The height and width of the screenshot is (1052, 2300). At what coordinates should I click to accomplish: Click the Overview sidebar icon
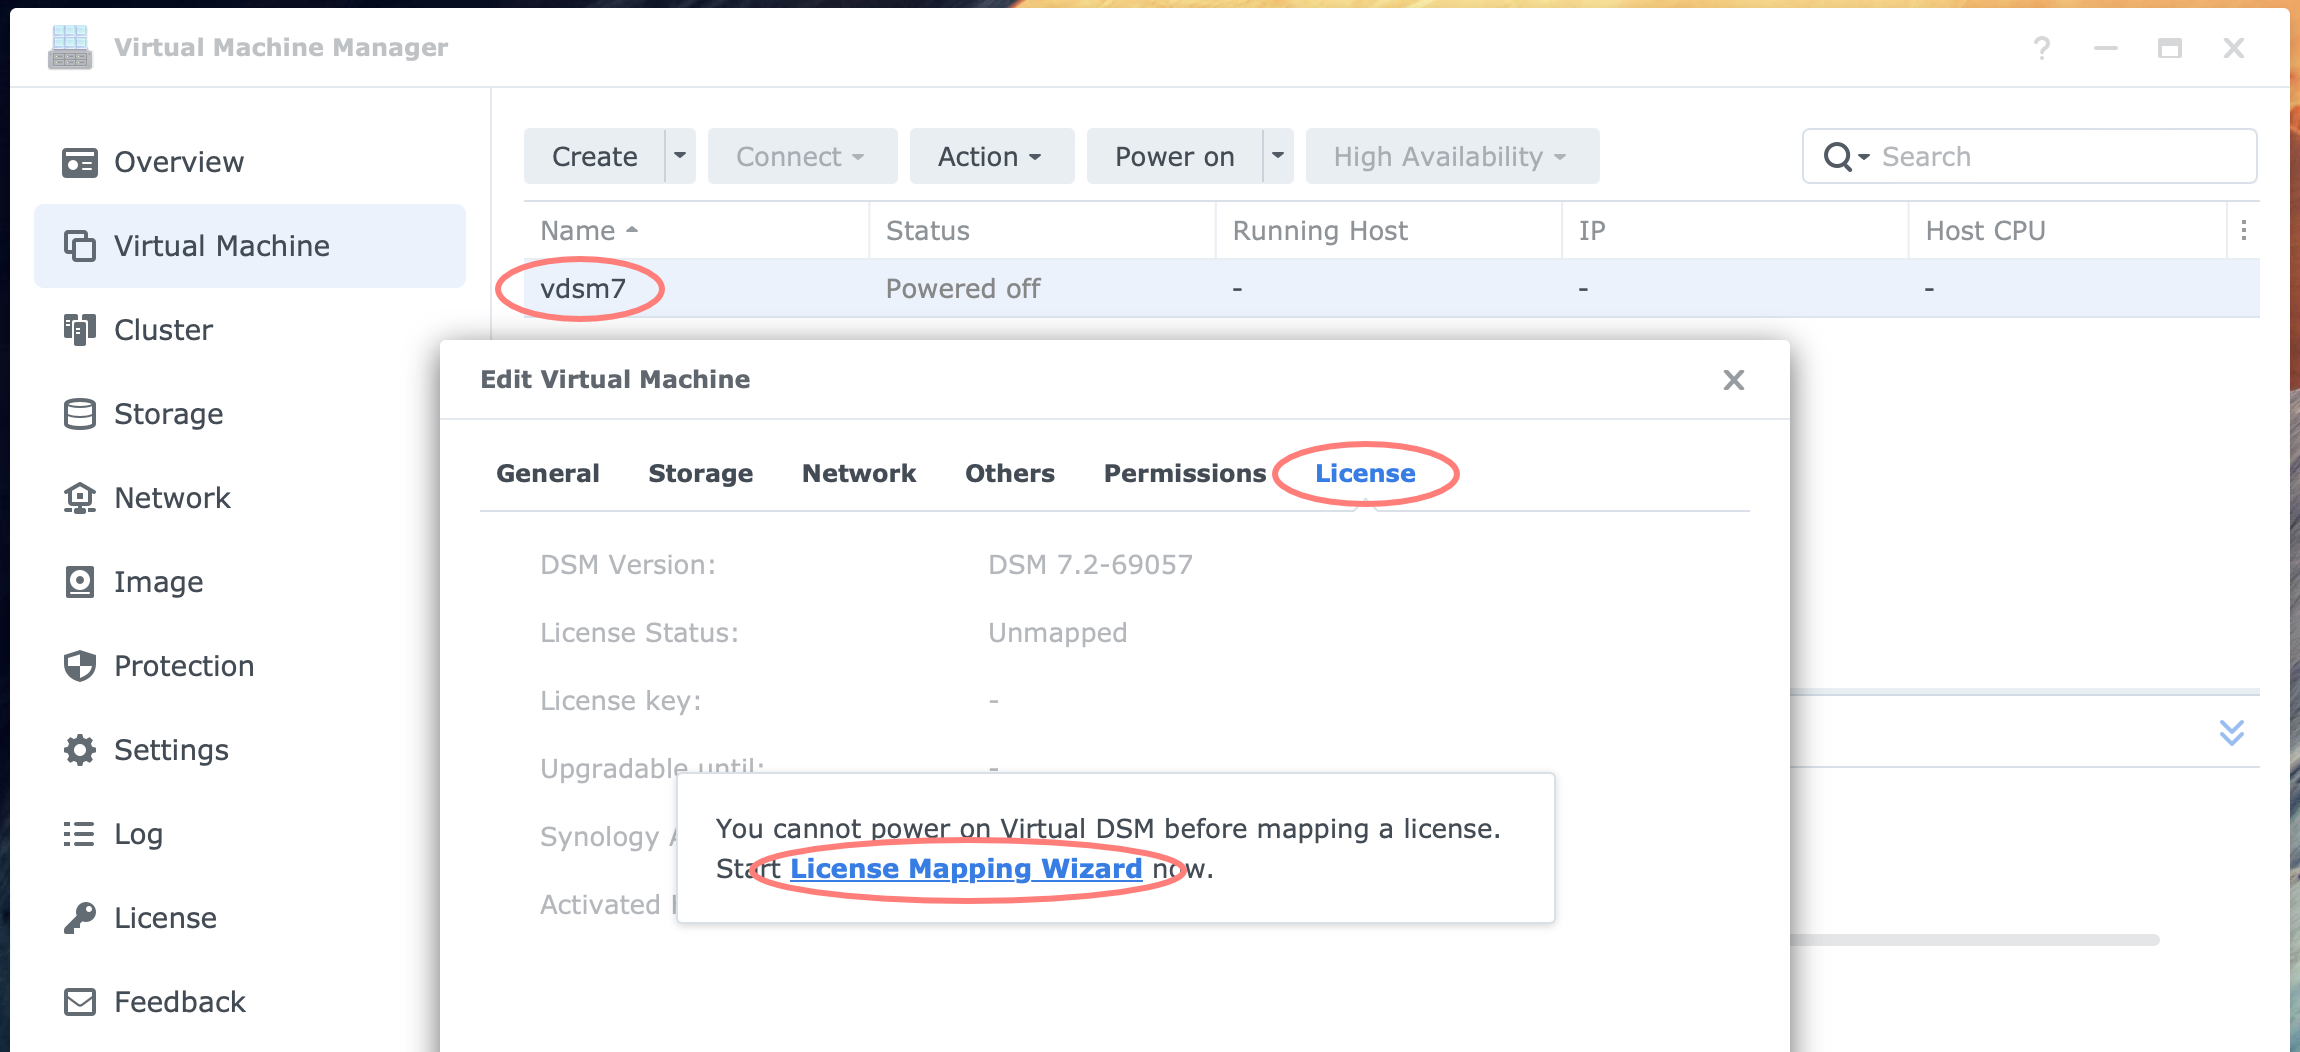tap(80, 162)
